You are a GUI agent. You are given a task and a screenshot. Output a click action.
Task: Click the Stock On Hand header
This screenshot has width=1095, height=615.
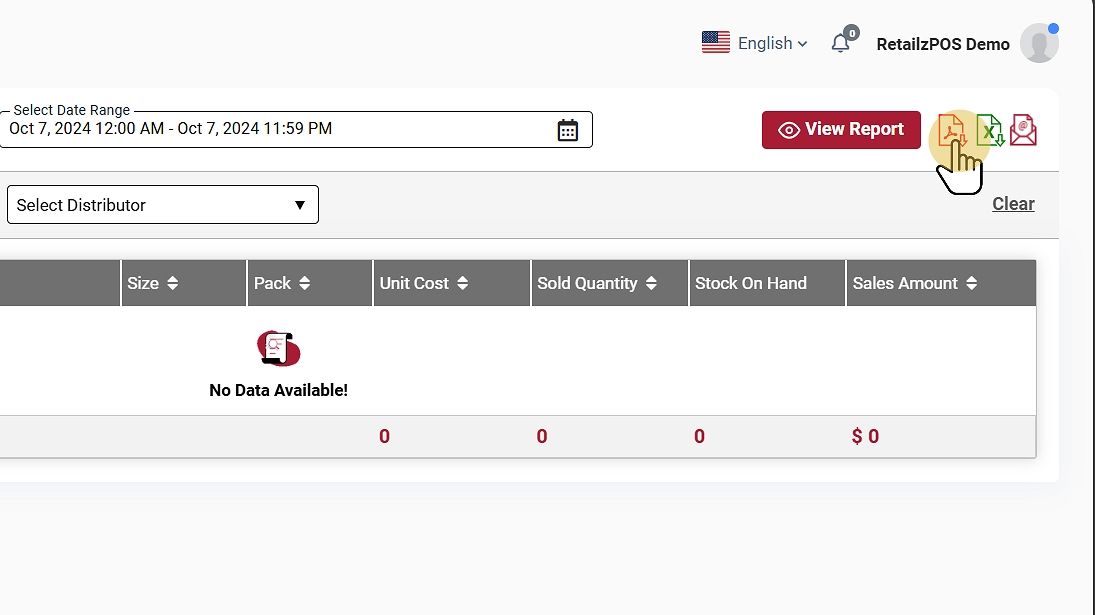(751, 283)
